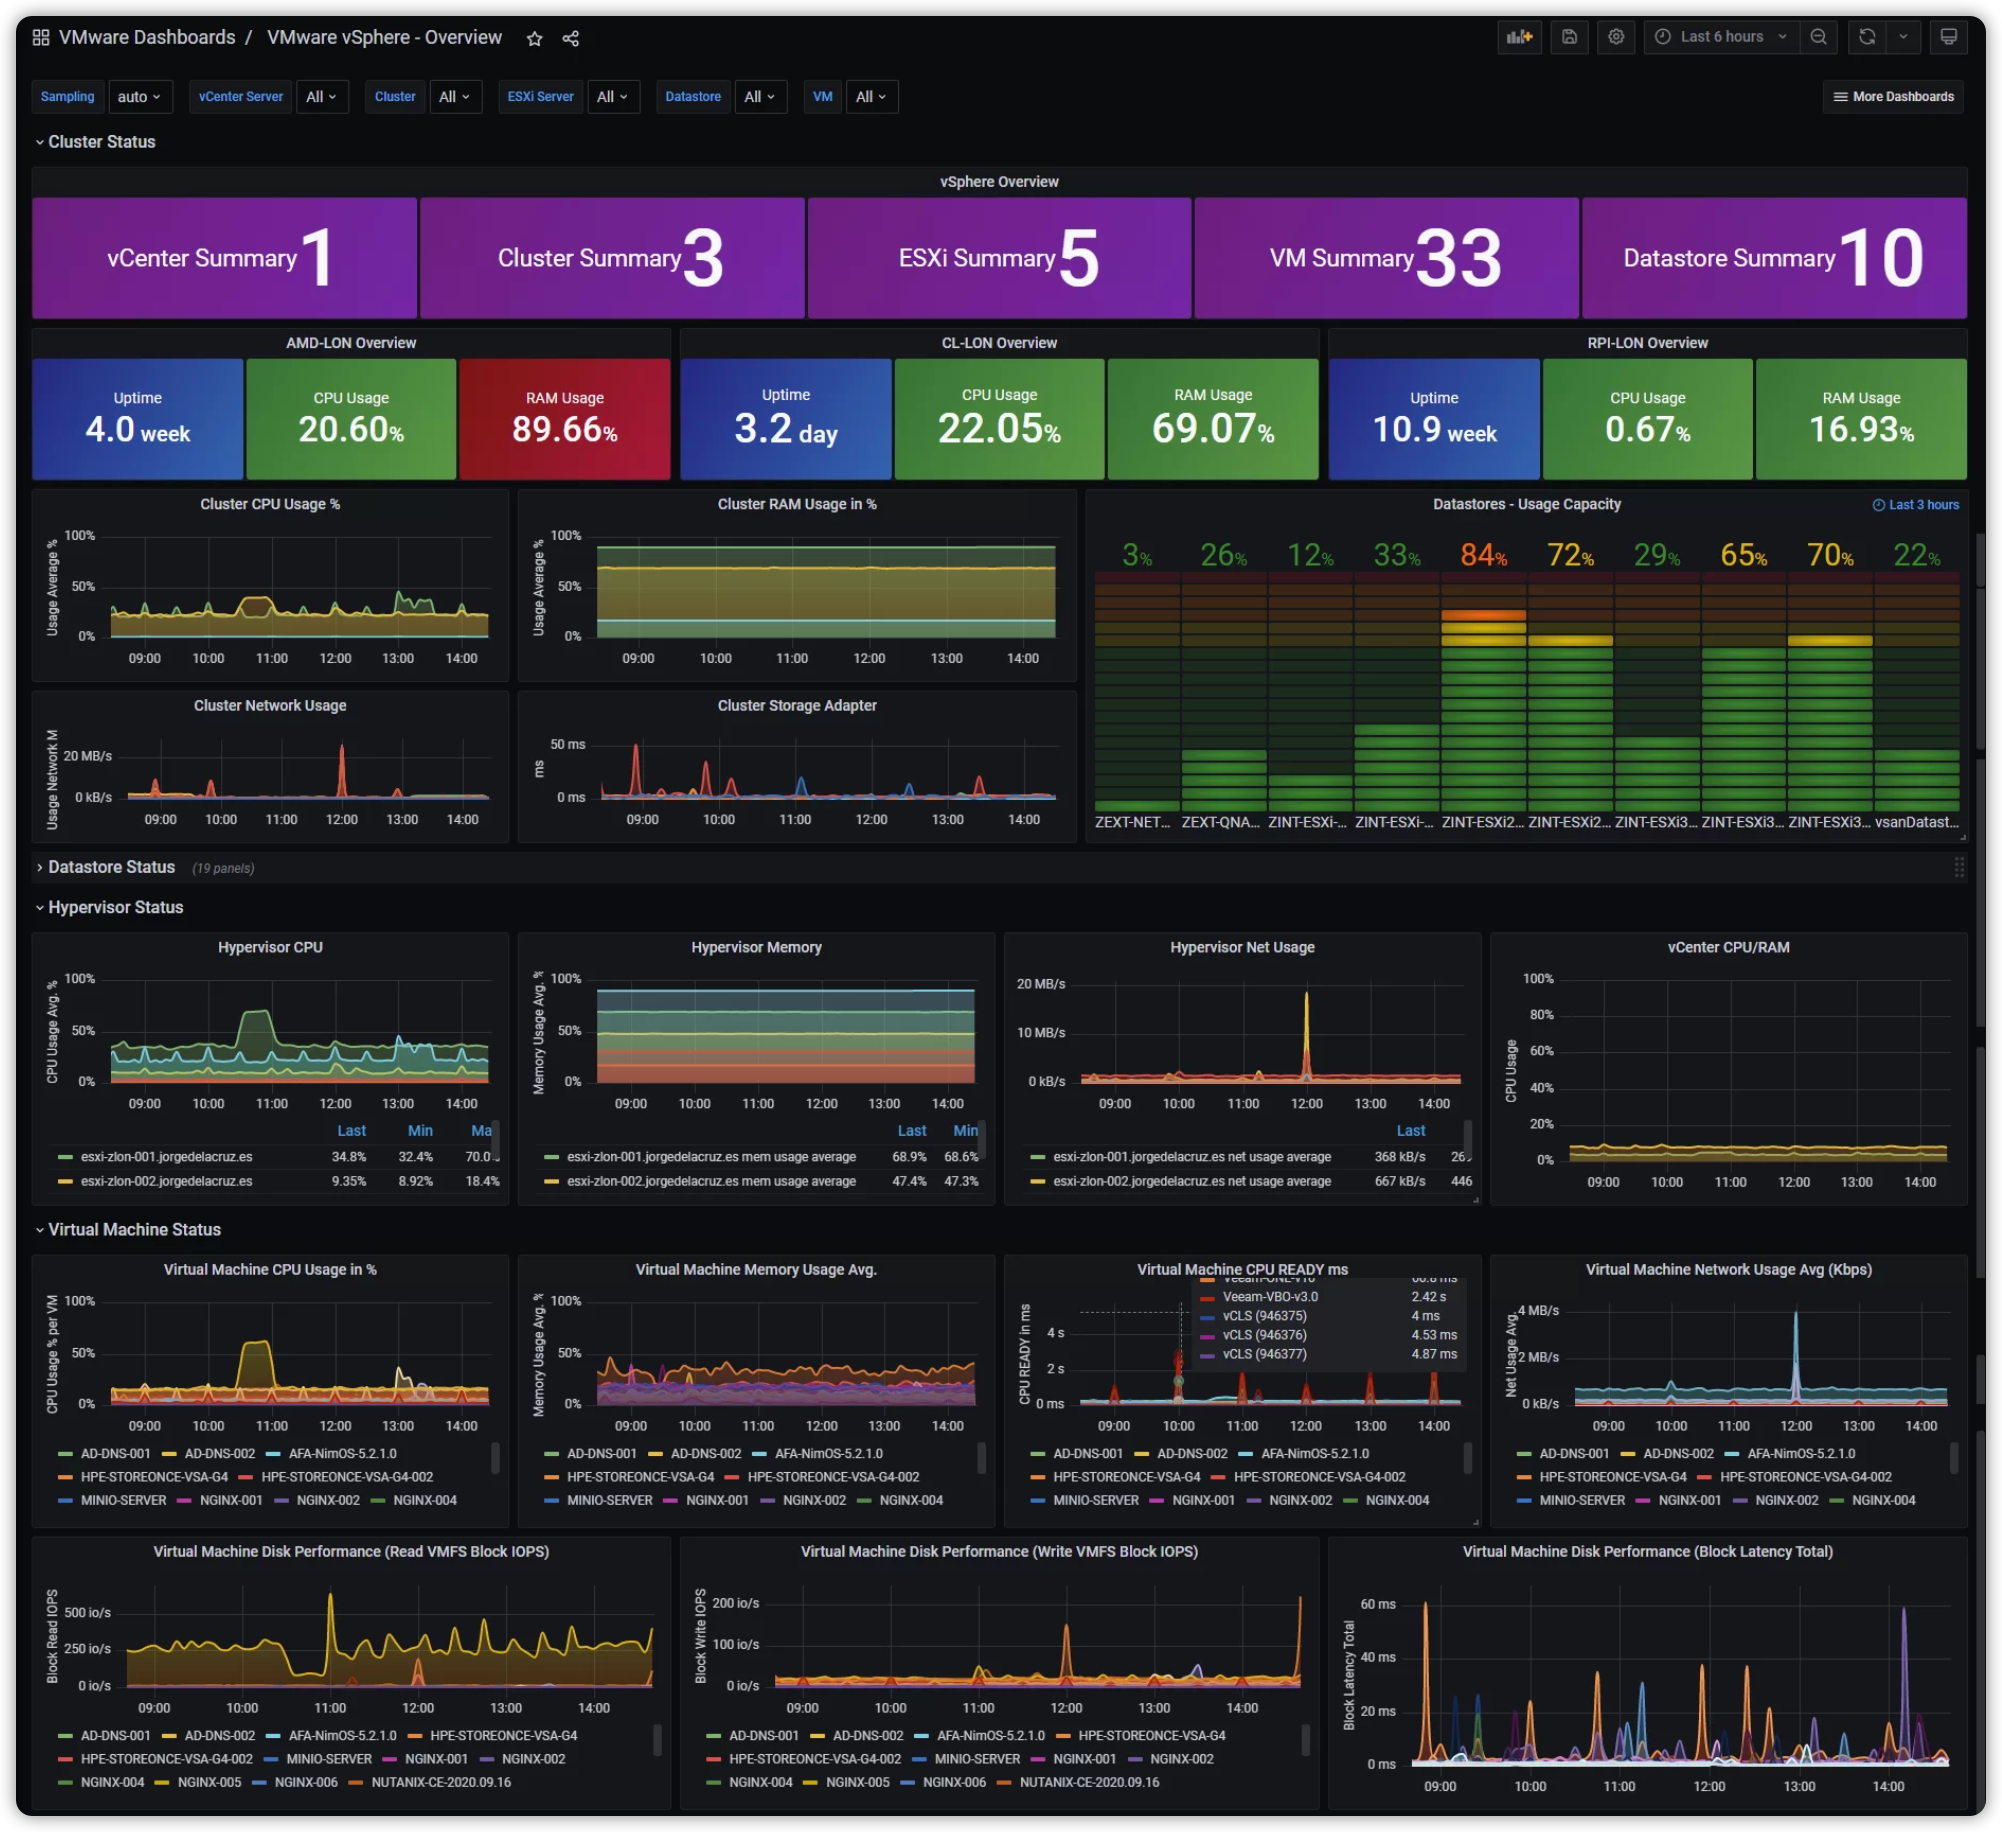Zoom out the time range with the magnifier icon
2002x1832 pixels.
tap(1819, 37)
